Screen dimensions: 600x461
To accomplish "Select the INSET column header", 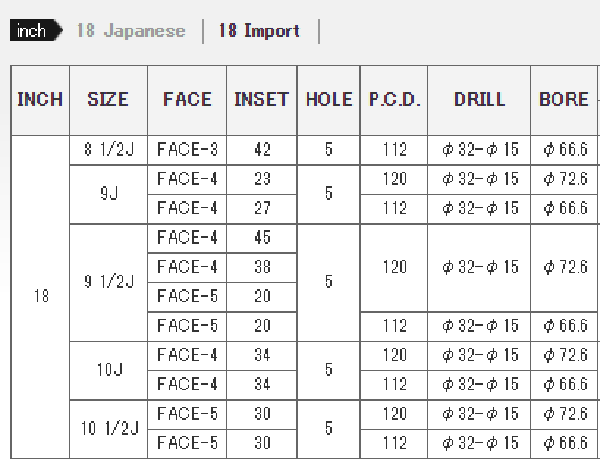I will click(261, 100).
